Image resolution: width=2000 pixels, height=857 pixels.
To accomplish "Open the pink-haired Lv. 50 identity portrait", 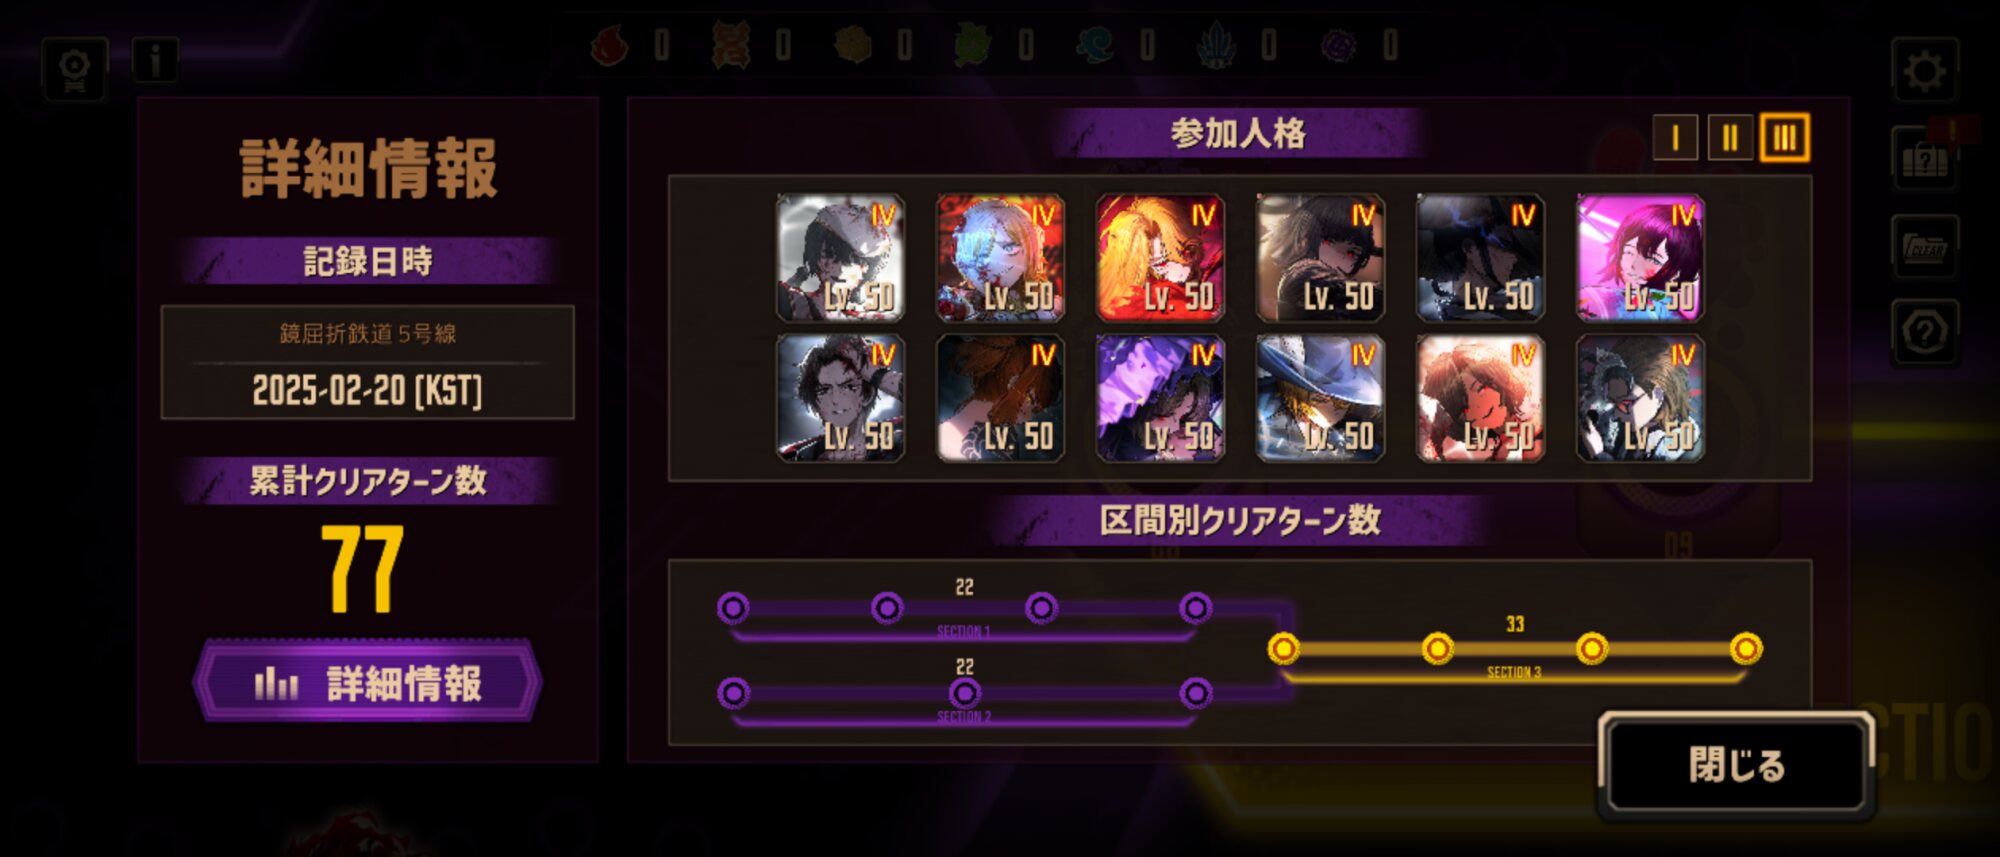I will 1640,258.
